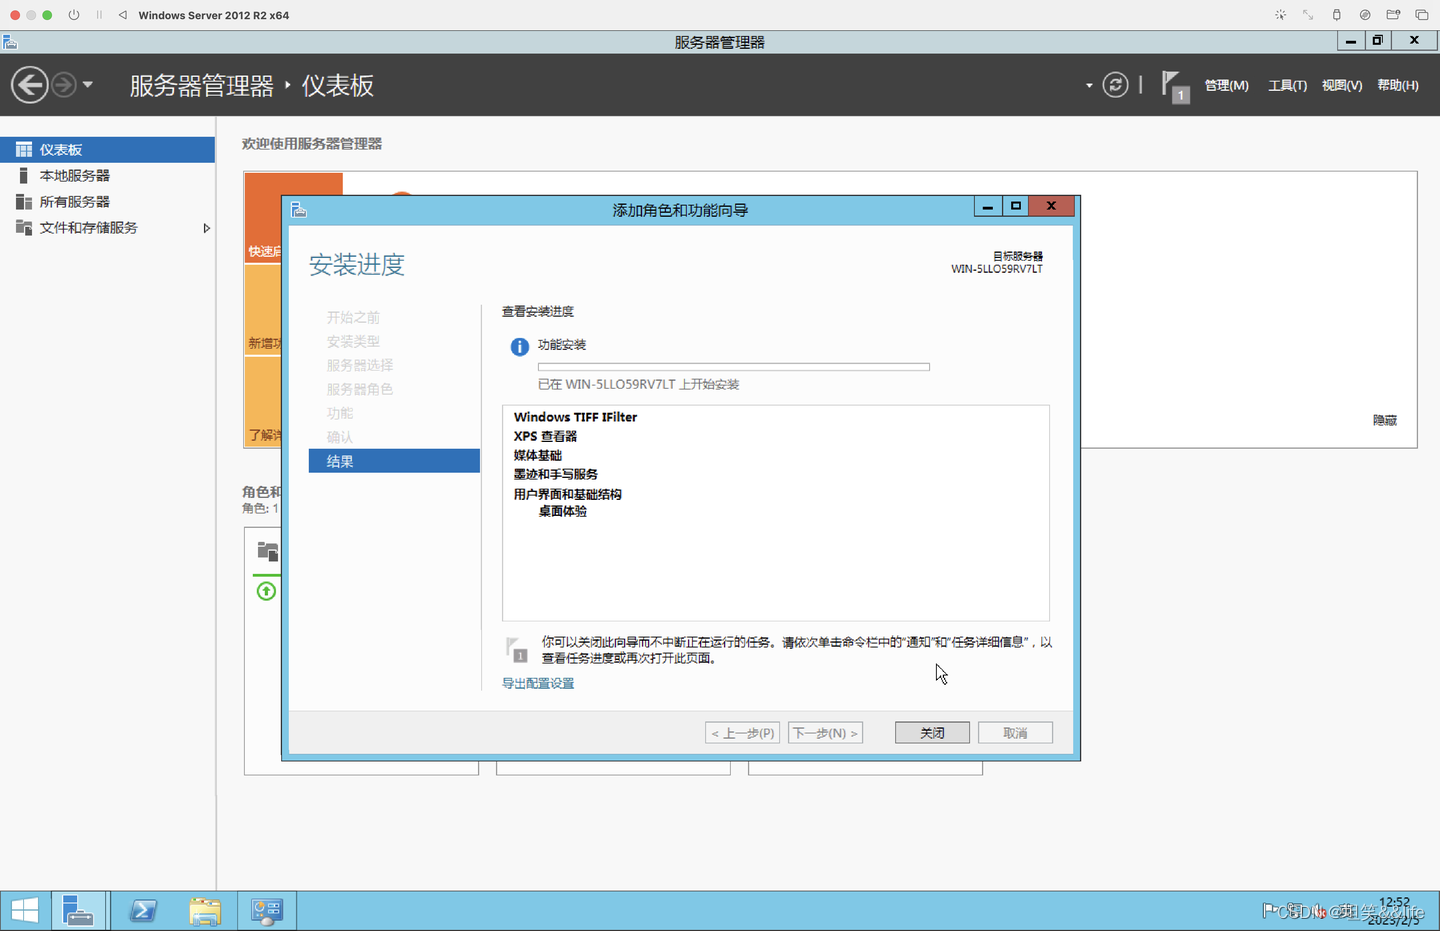This screenshot has width=1440, height=931.
Task: Open the navigation history dropdown arrow
Action: click(x=88, y=85)
